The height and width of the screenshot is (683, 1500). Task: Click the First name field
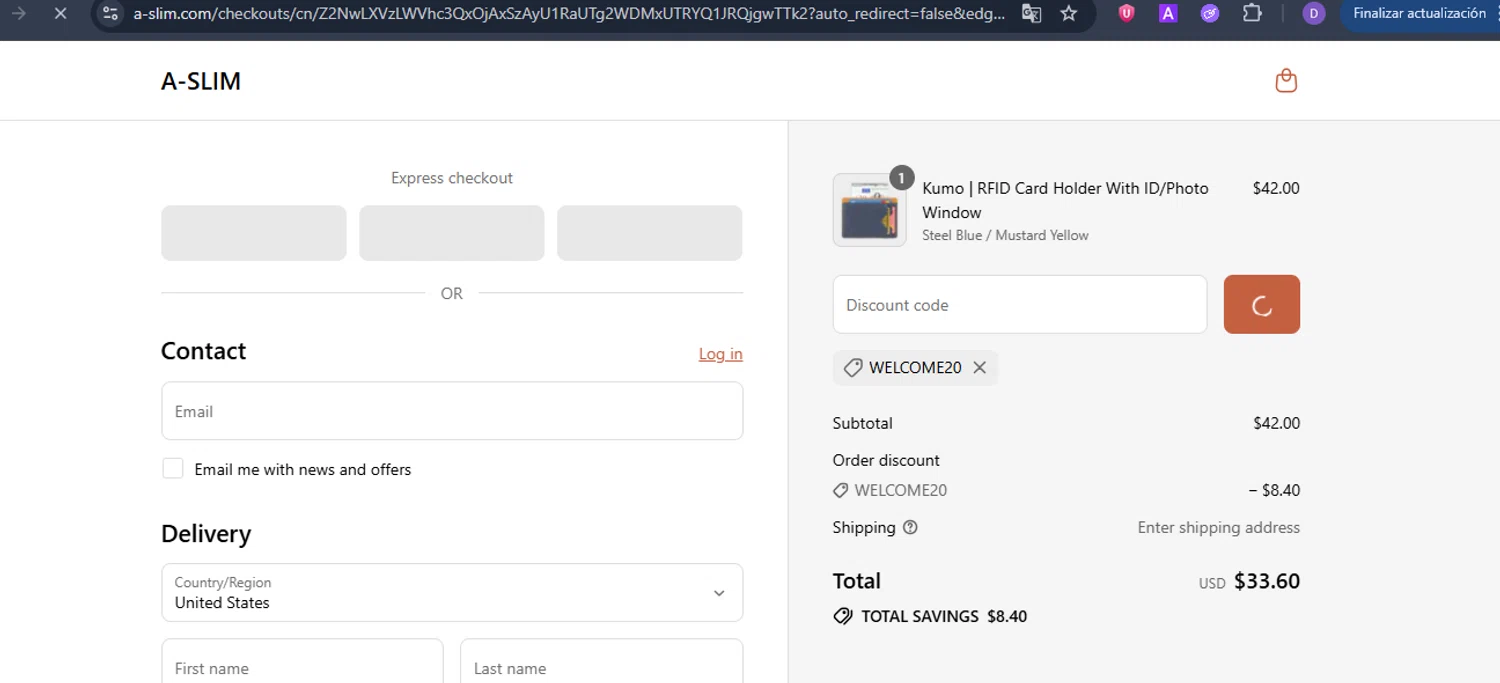(302, 661)
